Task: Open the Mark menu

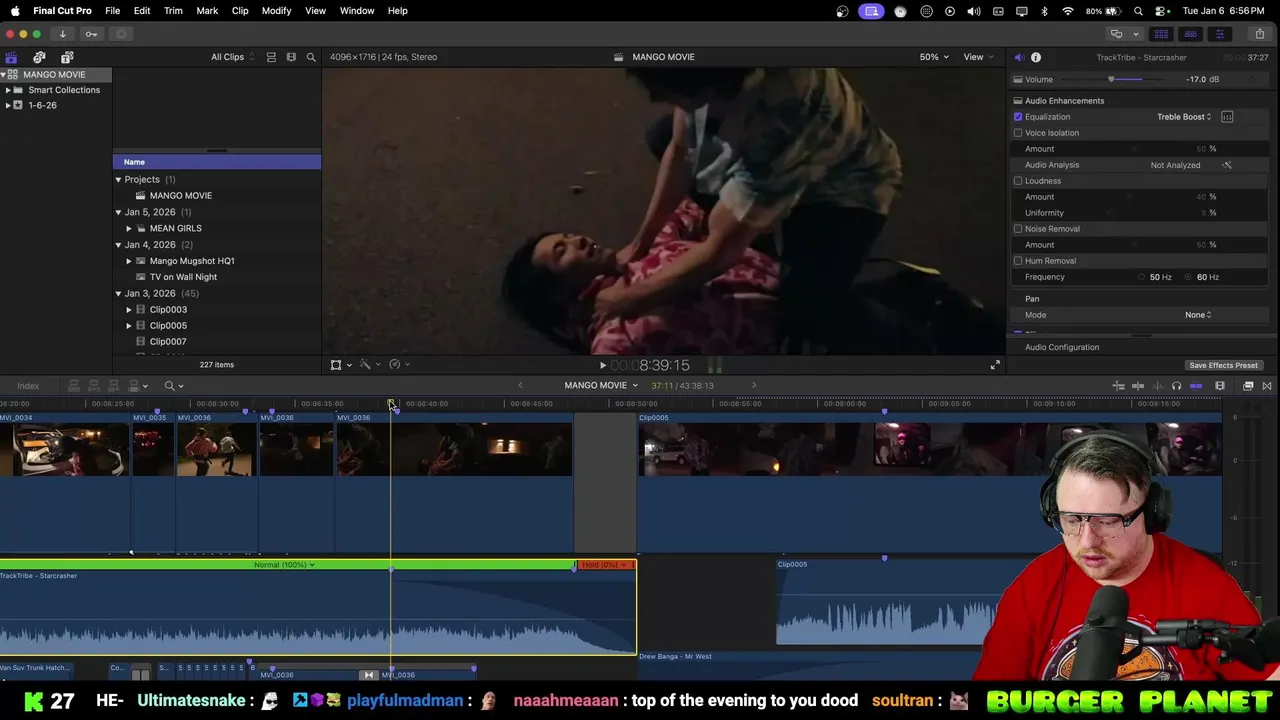Action: [207, 11]
